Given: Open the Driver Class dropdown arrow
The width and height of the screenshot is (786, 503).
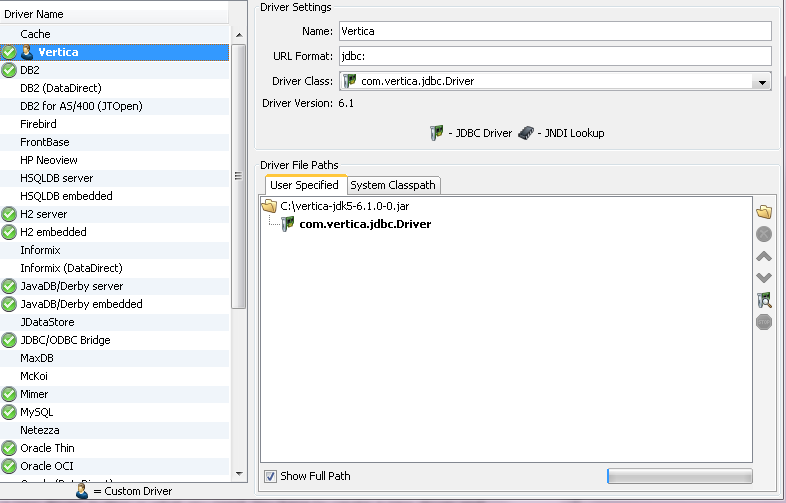Looking at the screenshot, I should point(762,82).
